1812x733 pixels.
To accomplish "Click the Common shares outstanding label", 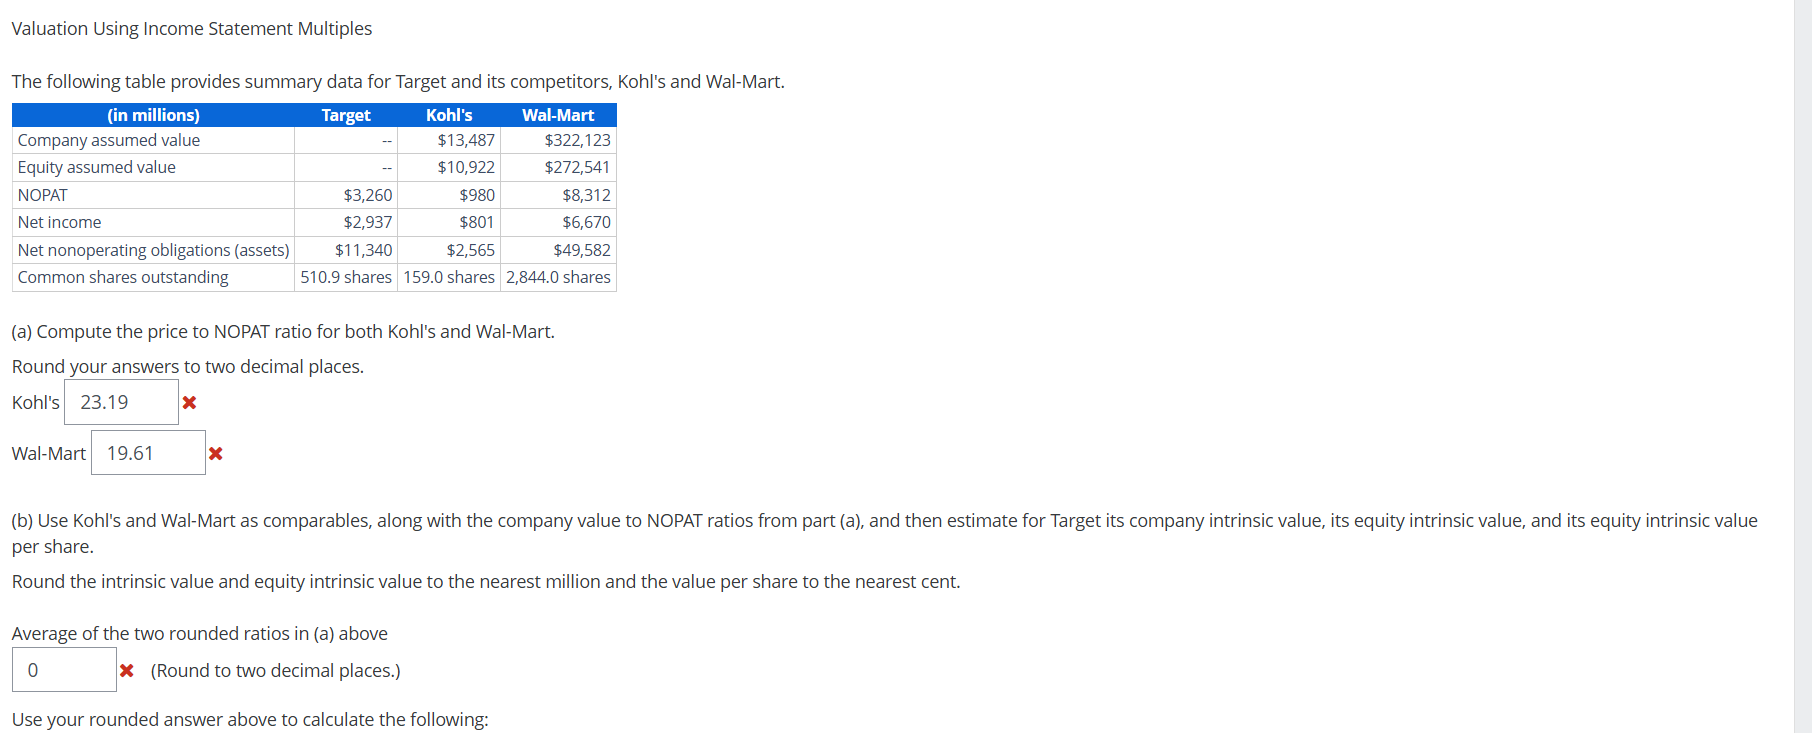I will point(122,277).
